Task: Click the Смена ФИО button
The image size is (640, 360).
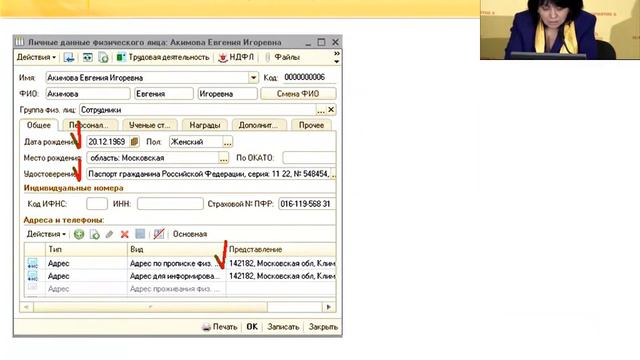Action: [x=298, y=94]
